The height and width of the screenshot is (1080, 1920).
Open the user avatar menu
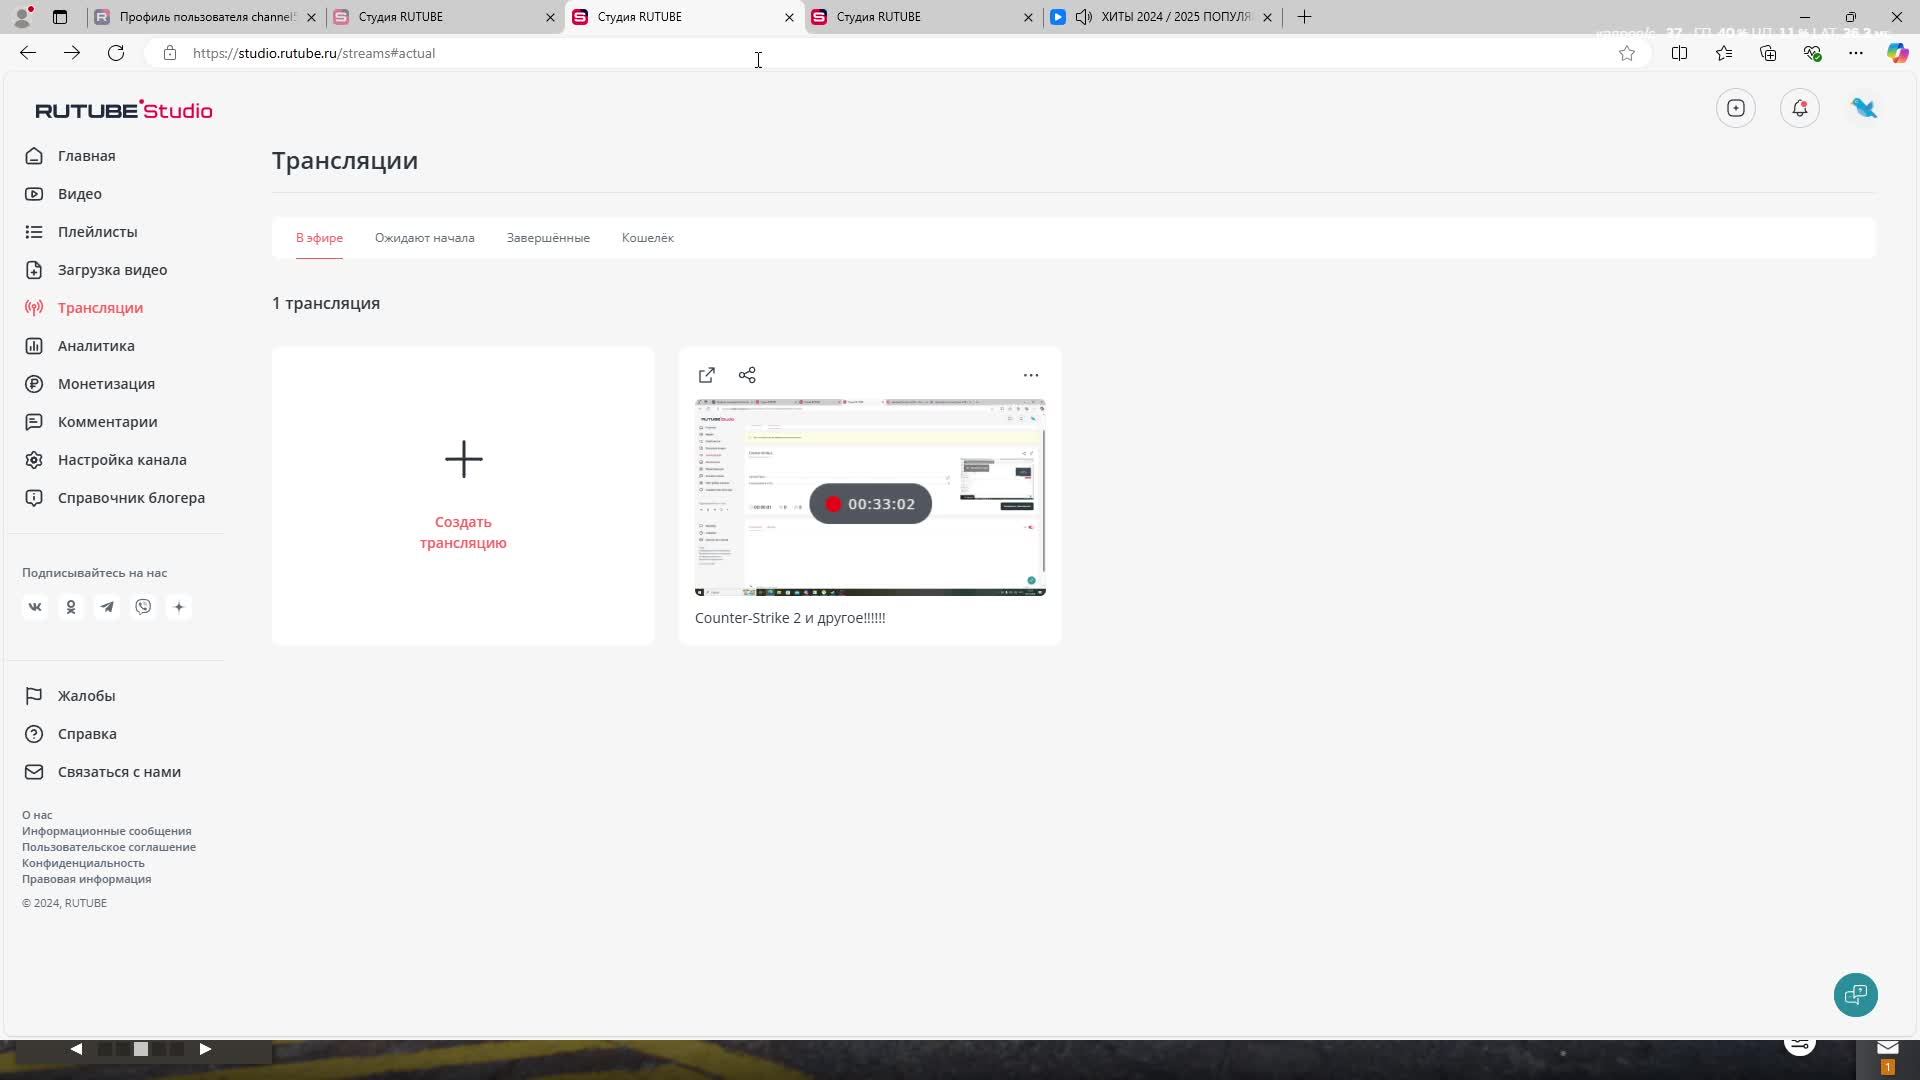point(1864,108)
